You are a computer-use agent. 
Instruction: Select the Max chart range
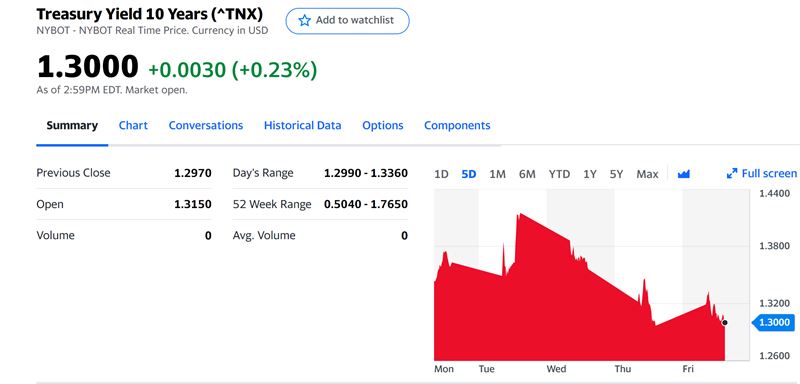click(647, 174)
